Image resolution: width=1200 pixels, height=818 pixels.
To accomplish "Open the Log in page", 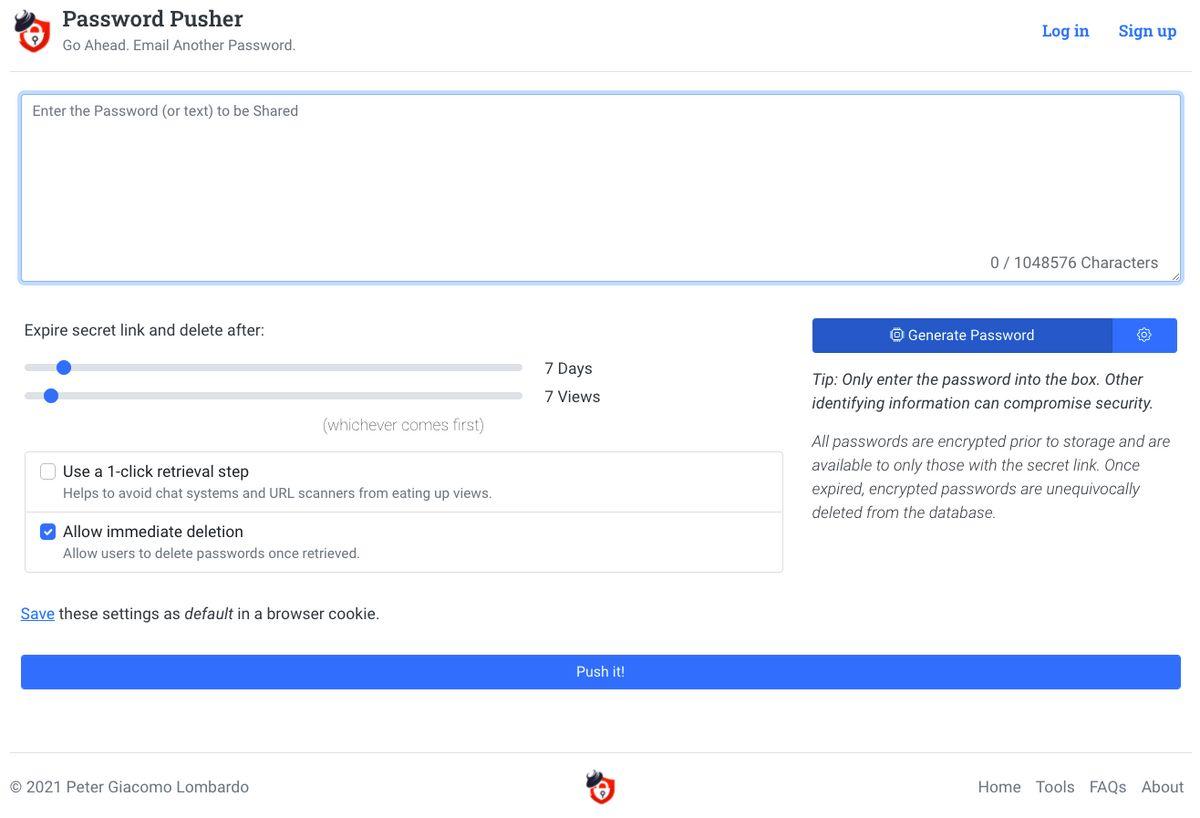I will point(1065,31).
